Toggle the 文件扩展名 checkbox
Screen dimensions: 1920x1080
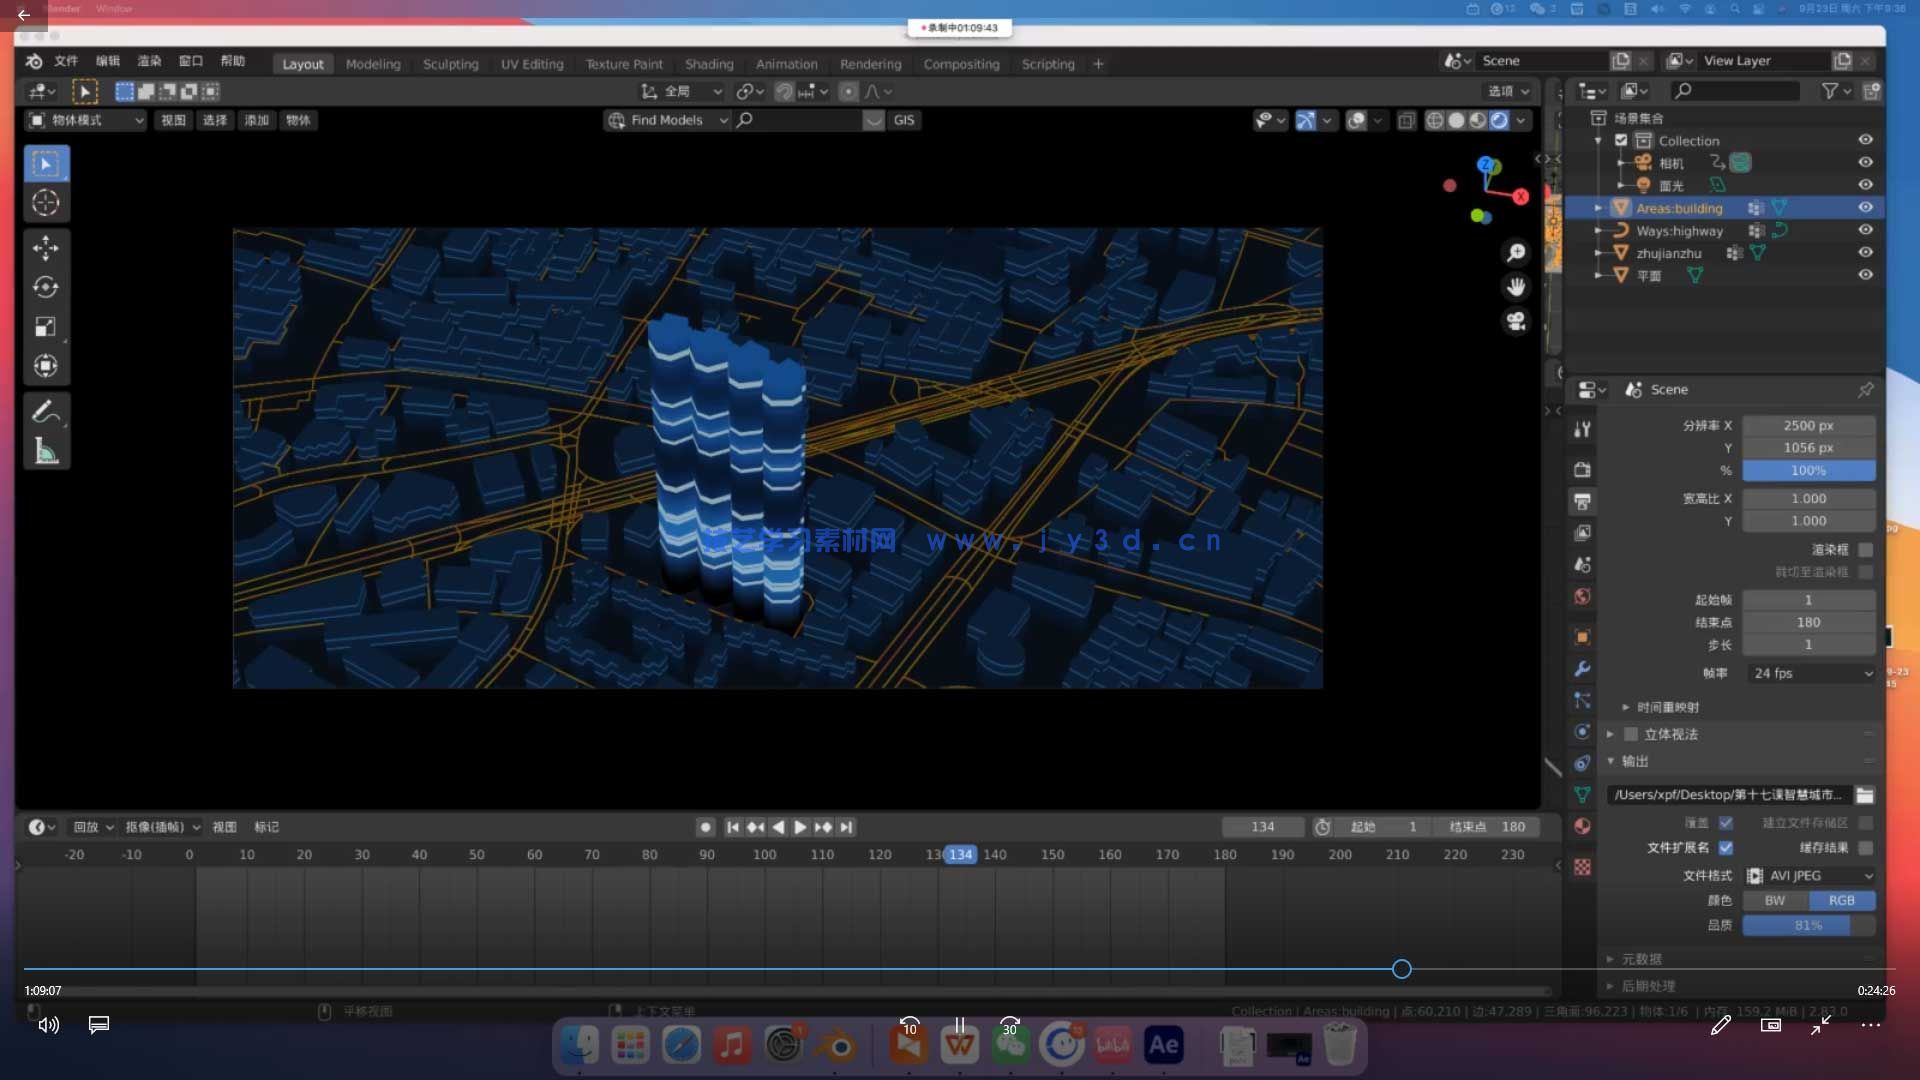1726,848
